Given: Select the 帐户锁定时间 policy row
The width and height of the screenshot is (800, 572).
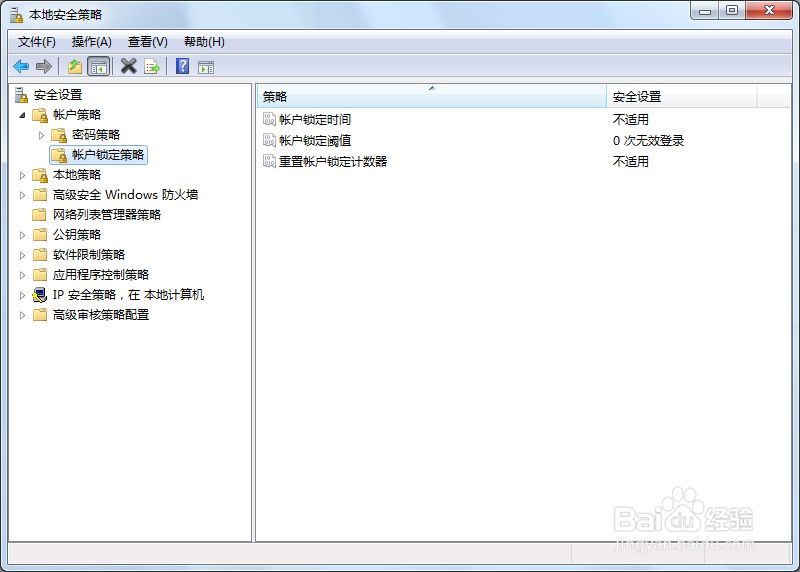Looking at the screenshot, I should pos(524,119).
